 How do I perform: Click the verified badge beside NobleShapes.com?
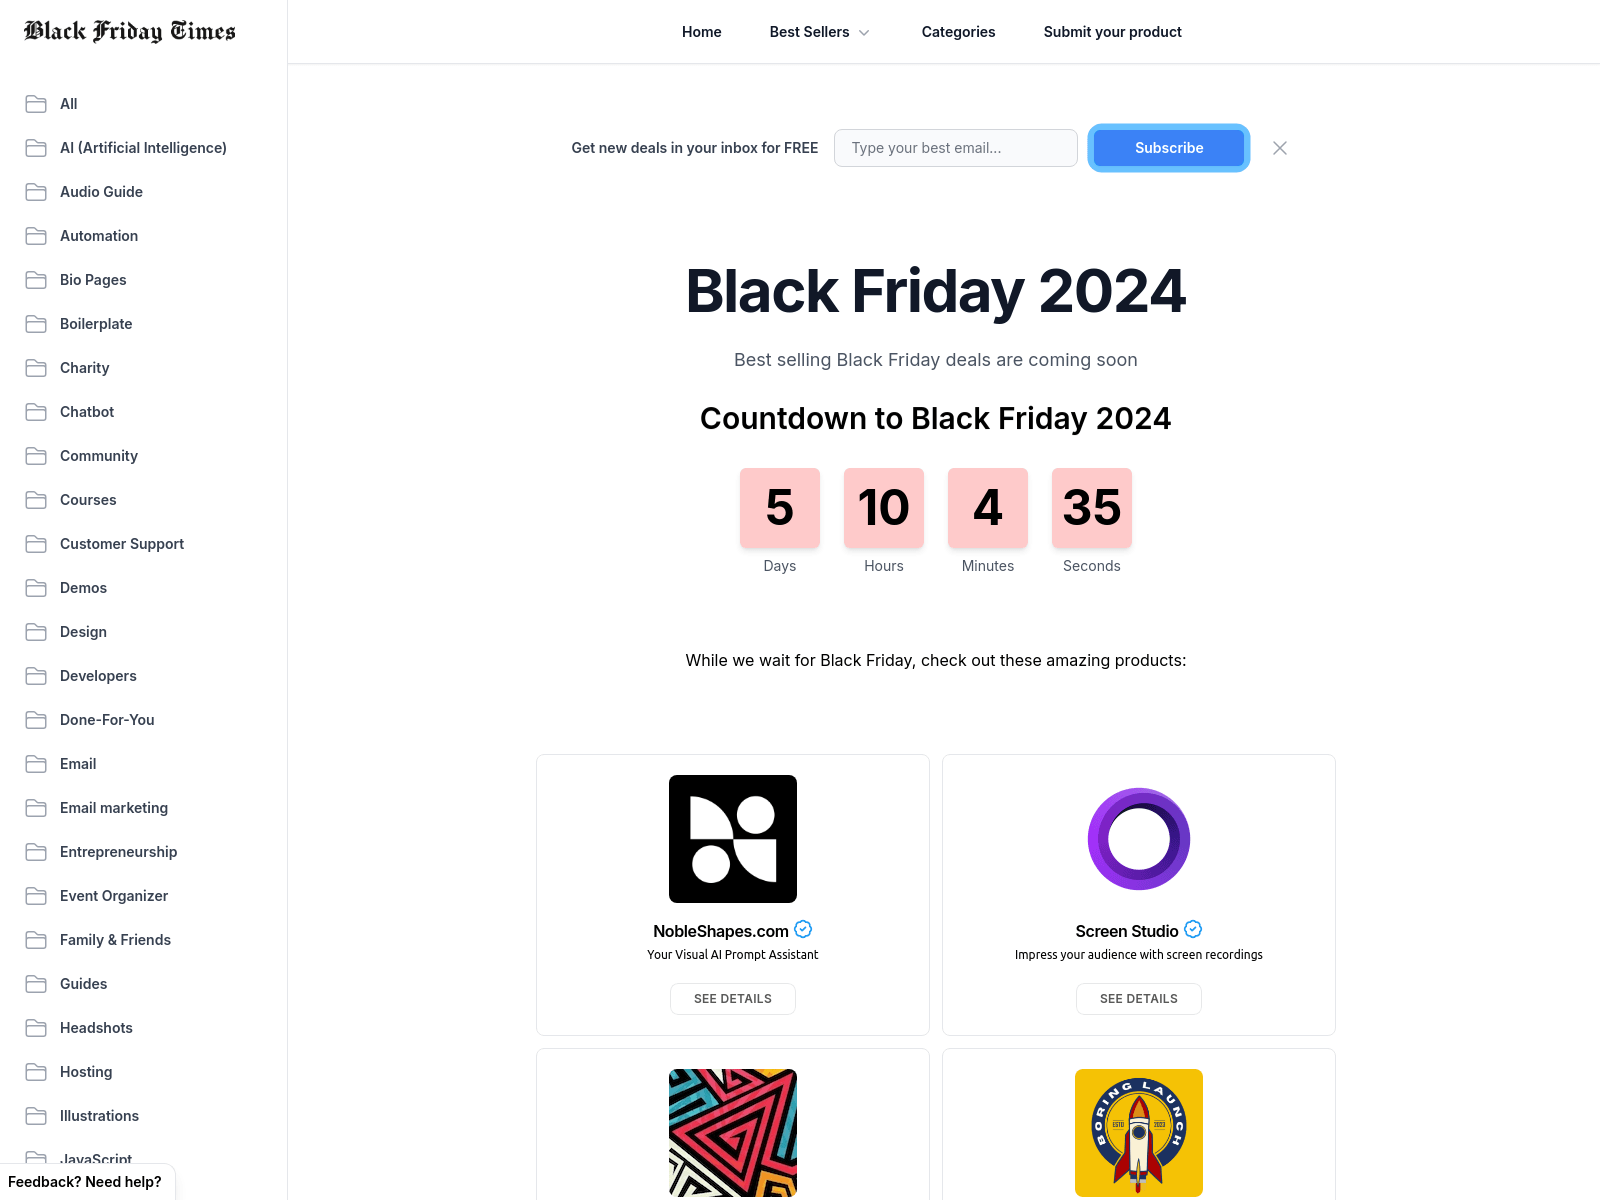pos(803,929)
